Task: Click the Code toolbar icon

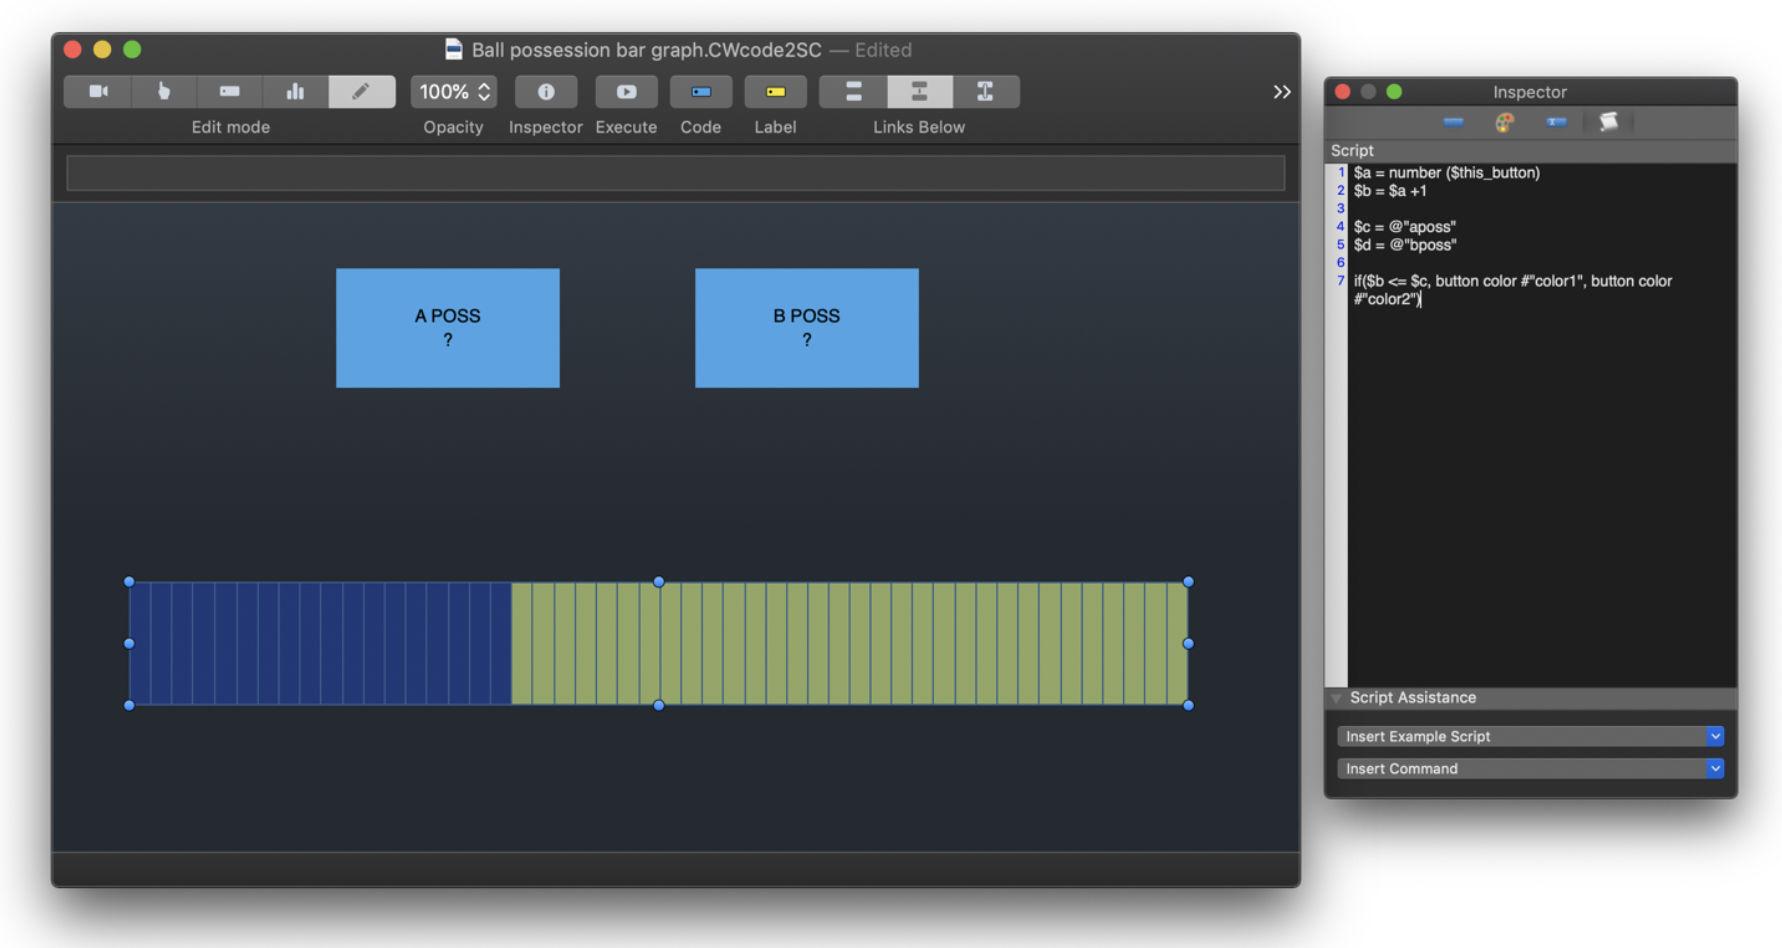Action: (x=701, y=91)
